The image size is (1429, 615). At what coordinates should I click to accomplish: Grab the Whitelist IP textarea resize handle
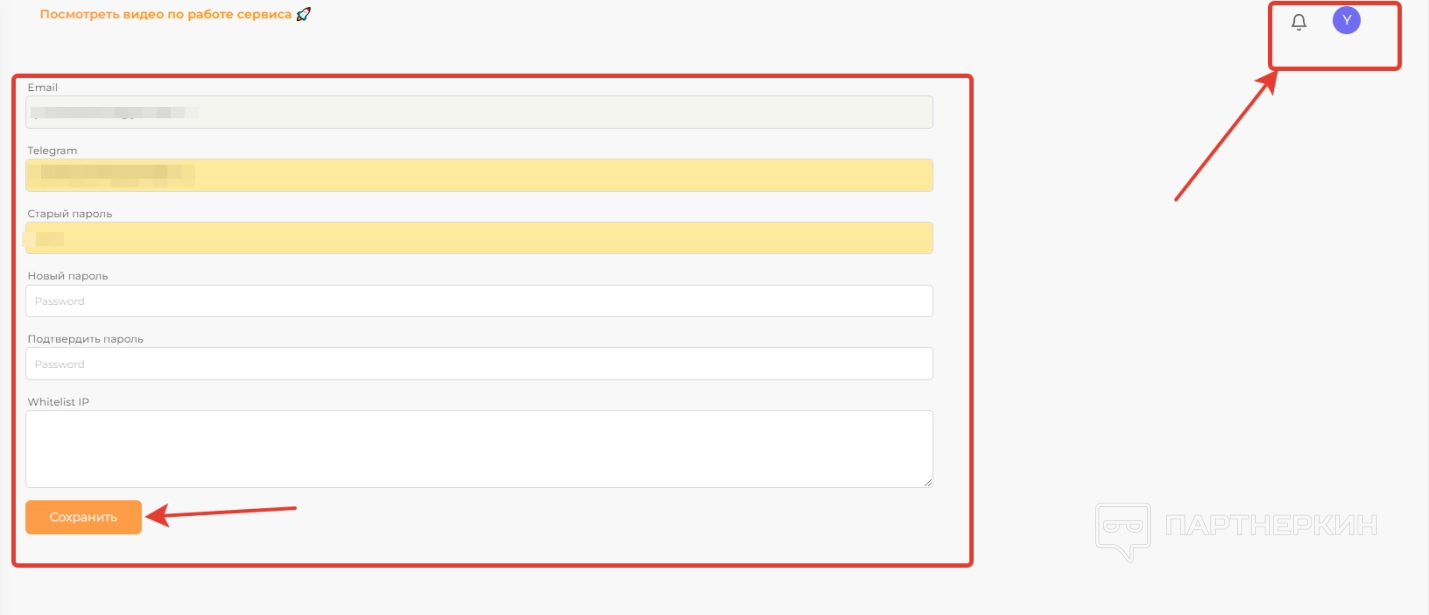(927, 481)
